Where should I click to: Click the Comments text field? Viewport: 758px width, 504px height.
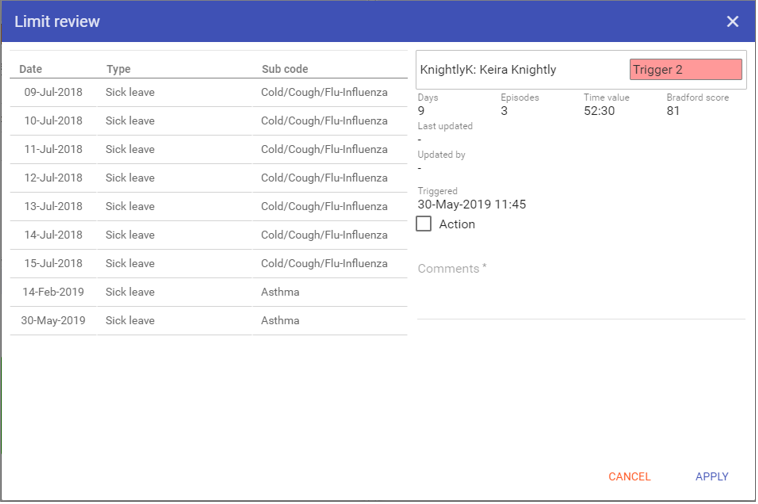[580, 294]
